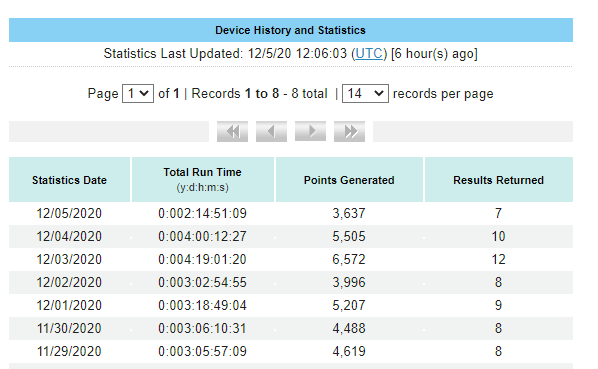
Task: Click the Results Returned column header
Action: (x=498, y=180)
